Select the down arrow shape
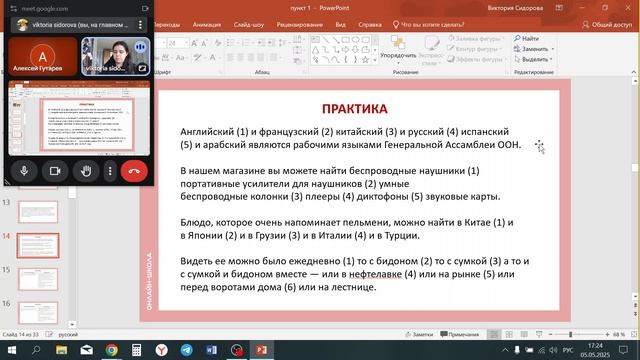The image size is (640, 360). click(x=356, y=50)
